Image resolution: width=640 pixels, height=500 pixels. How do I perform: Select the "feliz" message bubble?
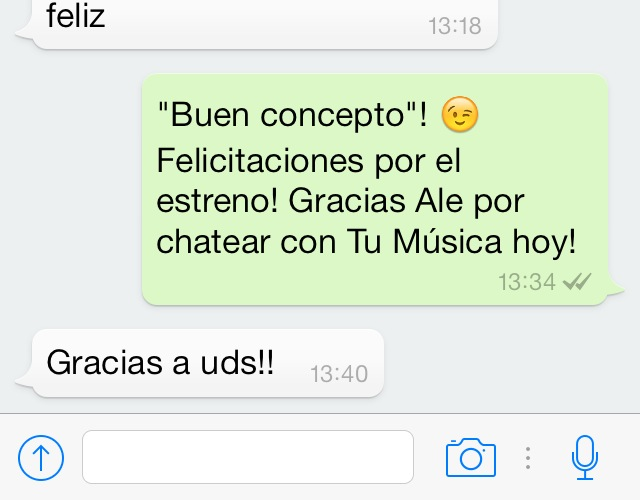257,22
